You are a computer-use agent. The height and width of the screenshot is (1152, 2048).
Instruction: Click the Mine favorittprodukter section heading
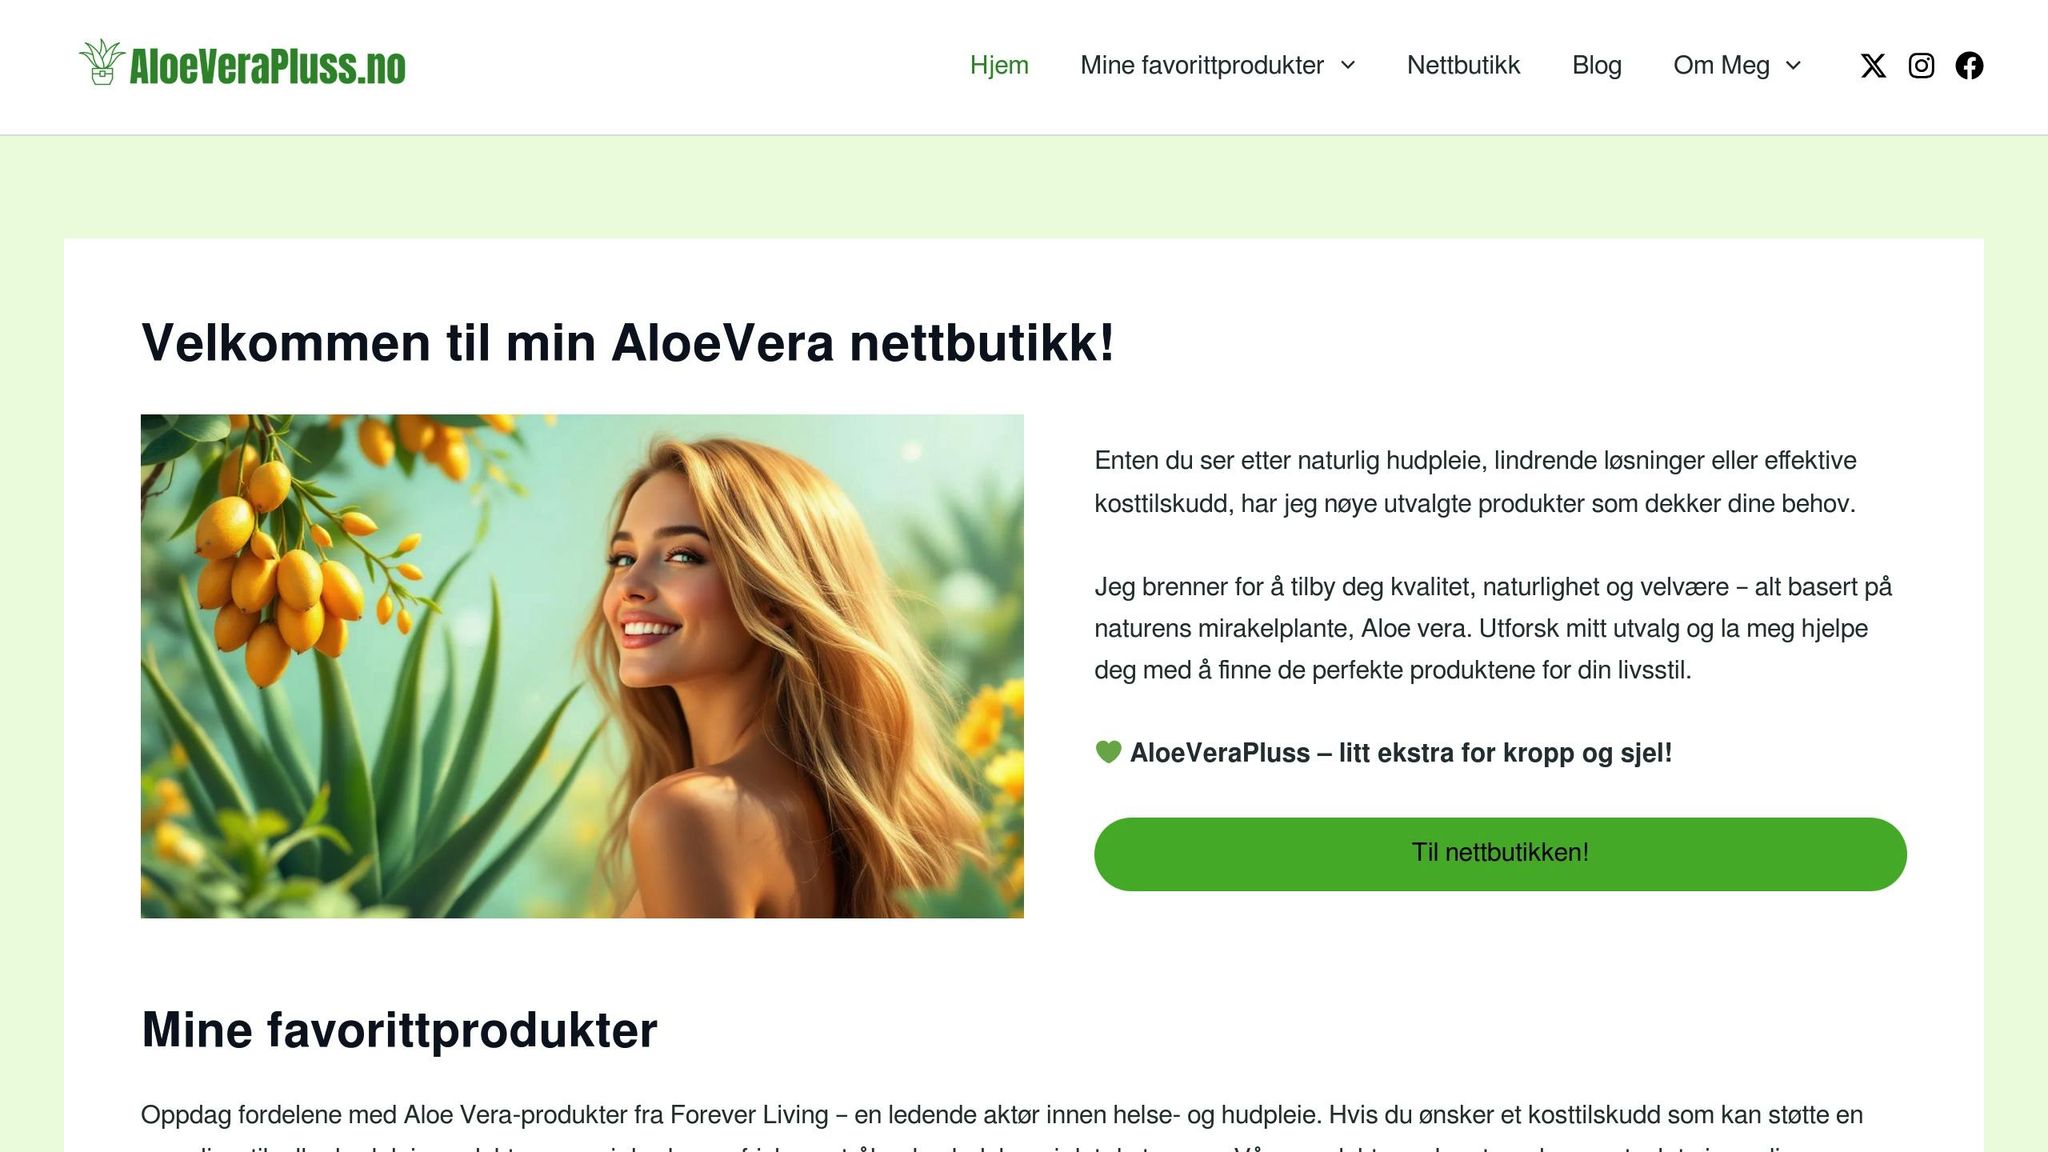pyautogui.click(x=399, y=1030)
